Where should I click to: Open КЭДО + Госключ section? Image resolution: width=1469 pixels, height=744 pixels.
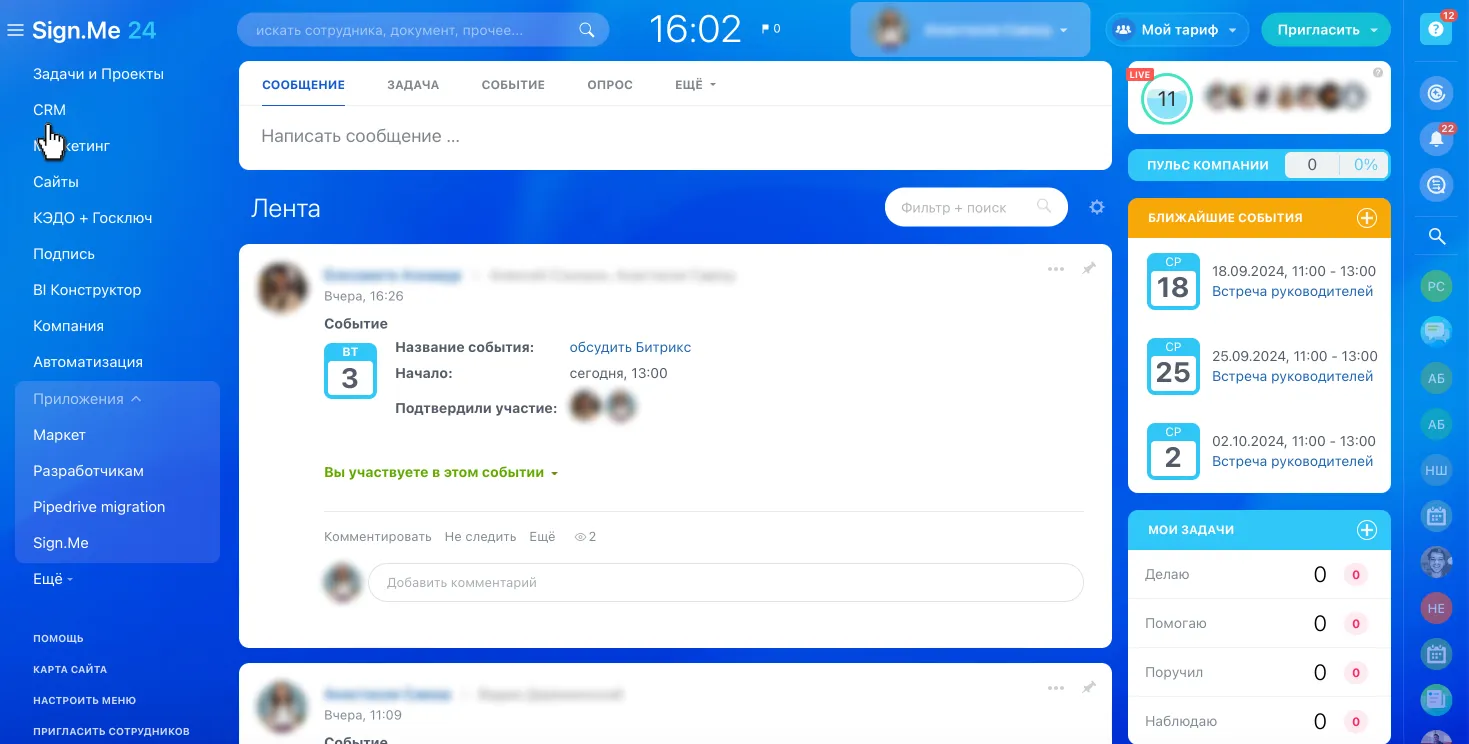pyautogui.click(x=93, y=218)
